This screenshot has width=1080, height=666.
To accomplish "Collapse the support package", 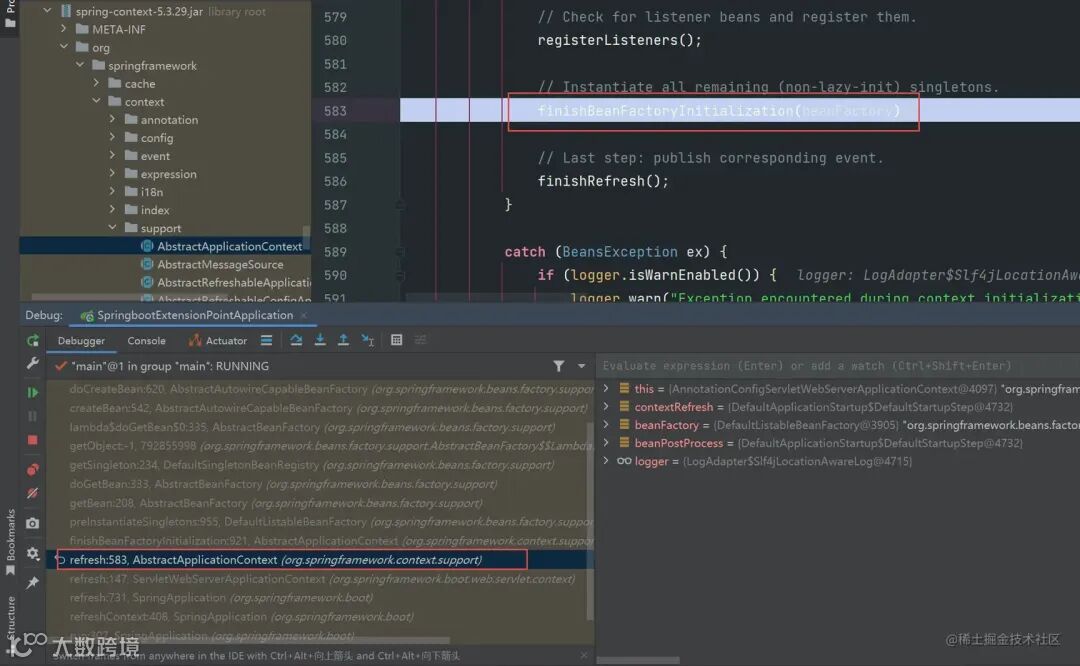I will 112,227.
